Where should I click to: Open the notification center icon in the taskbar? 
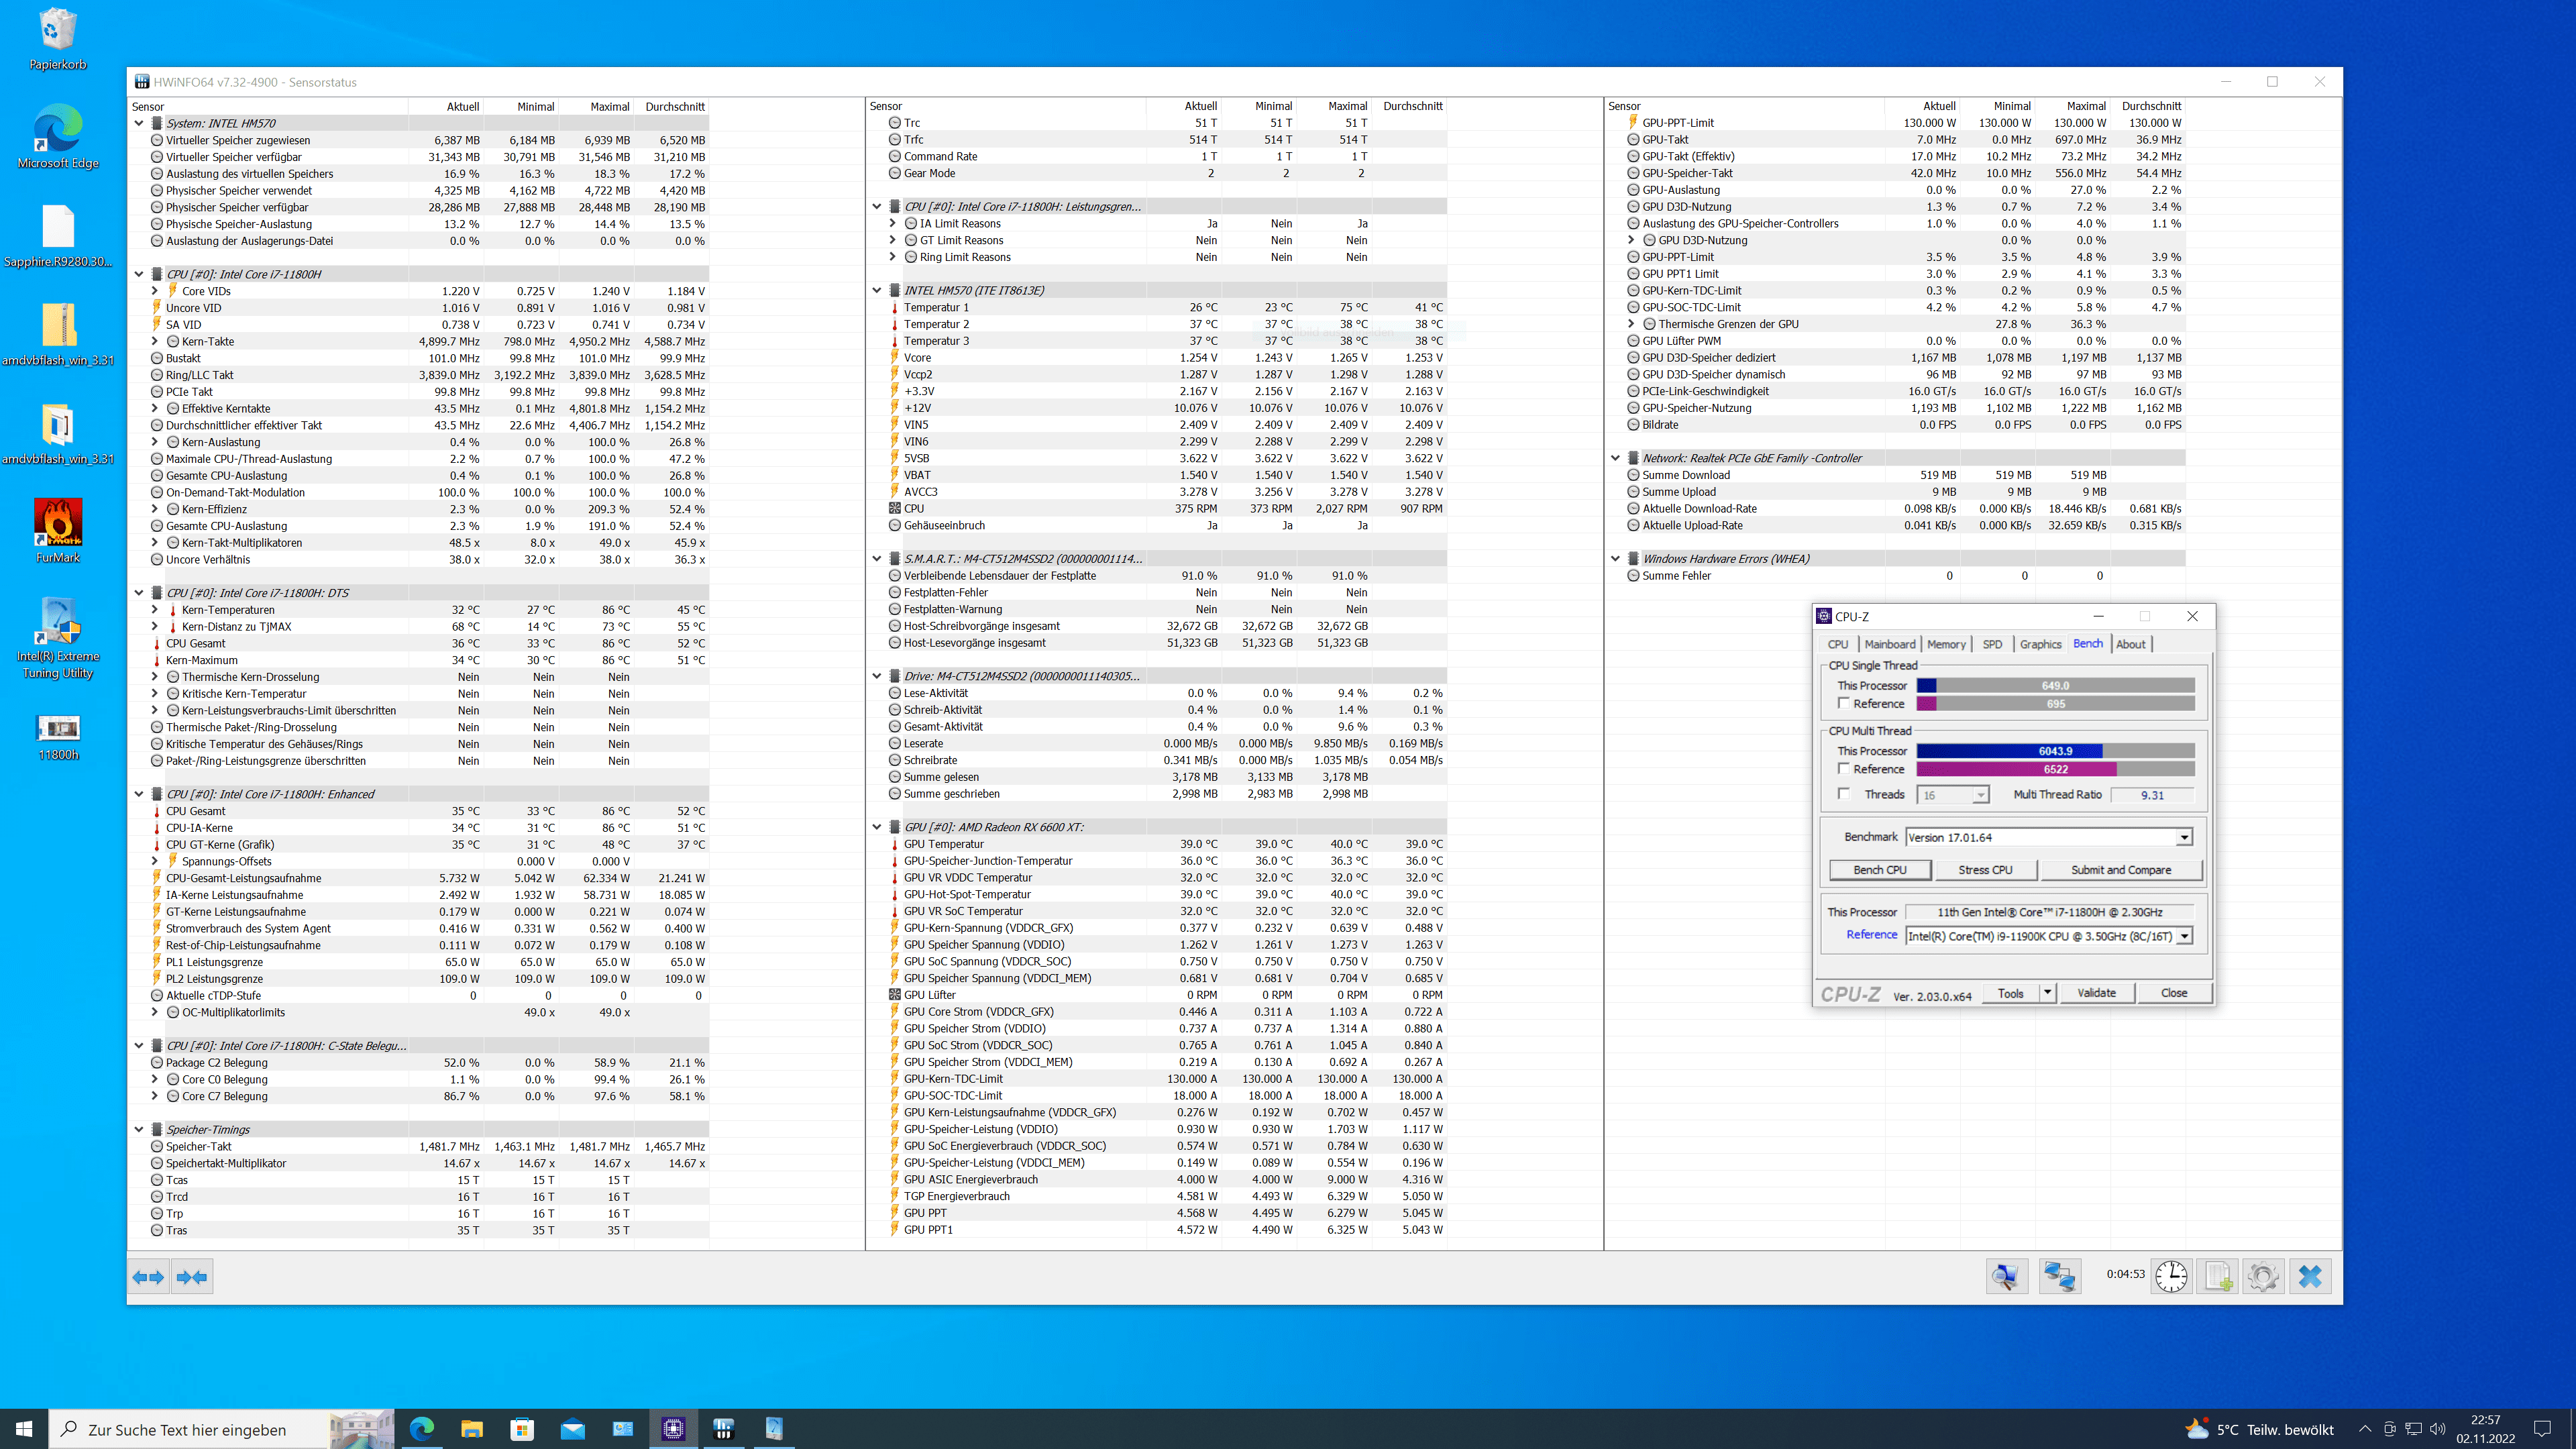(x=2542, y=1429)
